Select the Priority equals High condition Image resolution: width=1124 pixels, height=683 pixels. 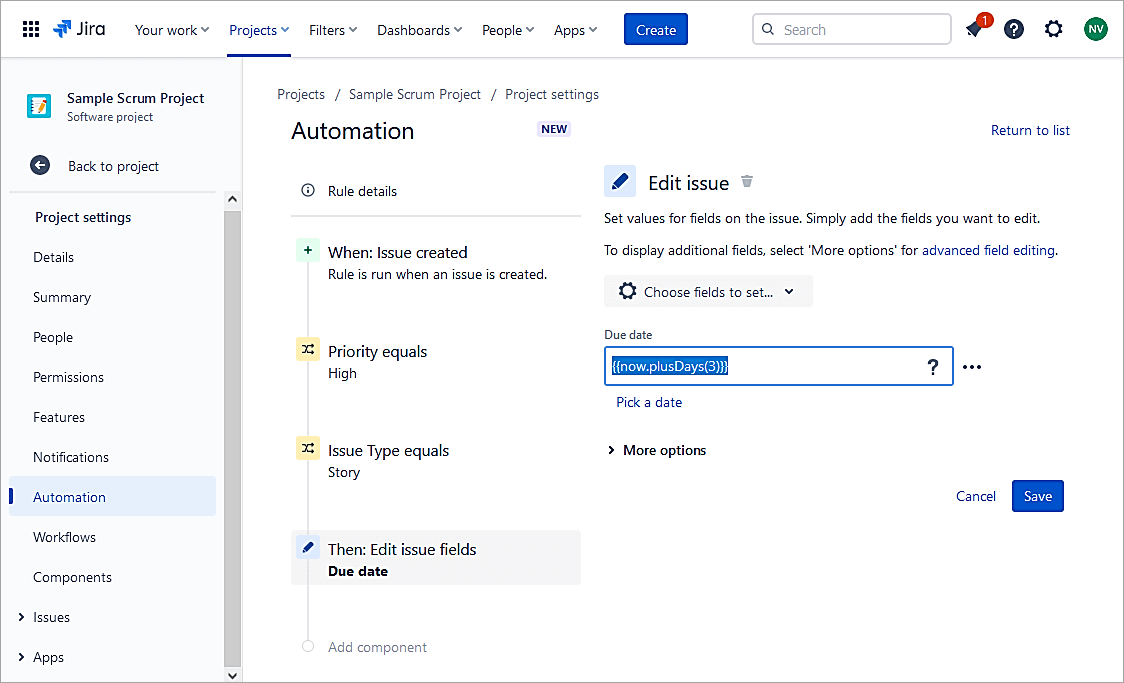(x=377, y=362)
